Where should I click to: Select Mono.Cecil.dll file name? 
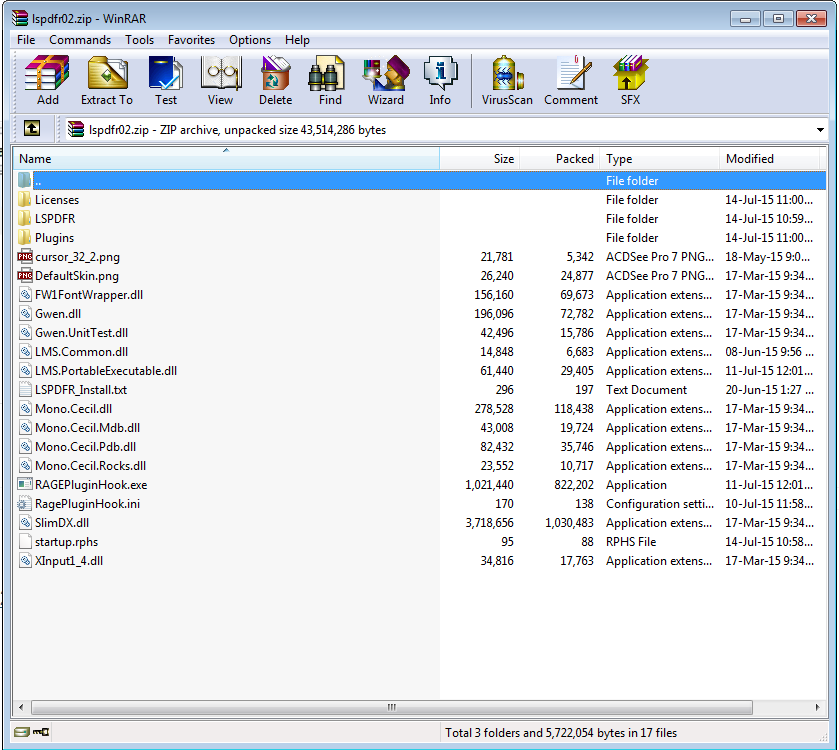73,409
